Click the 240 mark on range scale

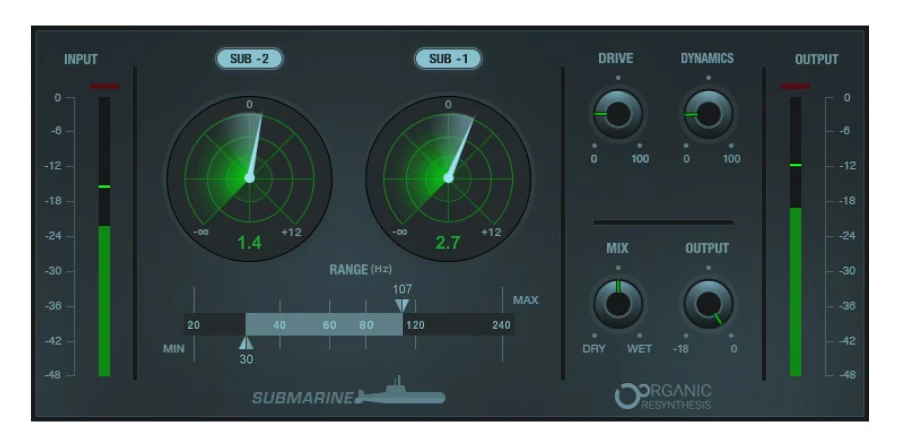coord(501,325)
